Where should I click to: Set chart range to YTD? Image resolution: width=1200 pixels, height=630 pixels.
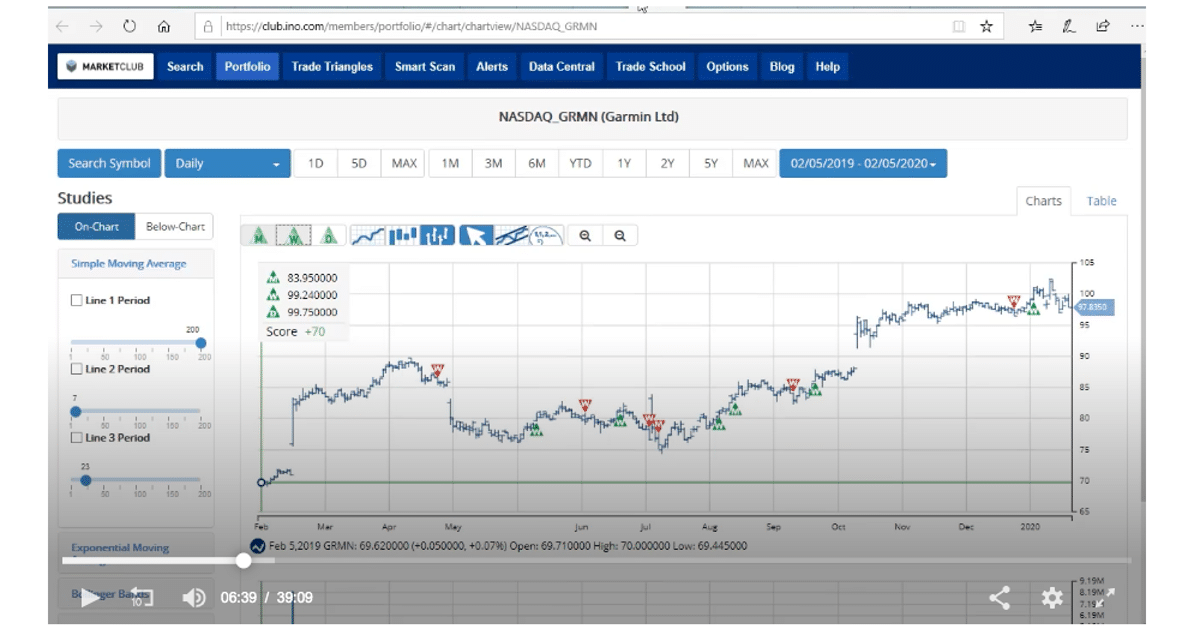[x=580, y=164]
